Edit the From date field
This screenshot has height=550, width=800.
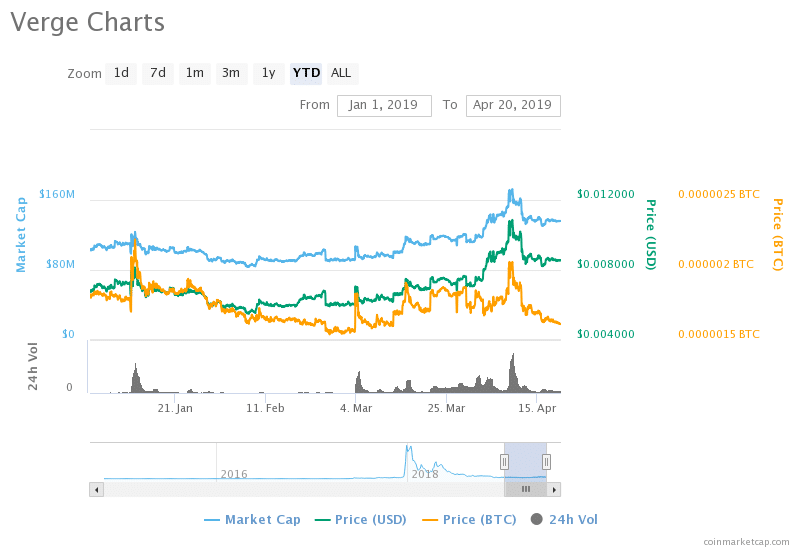[384, 105]
